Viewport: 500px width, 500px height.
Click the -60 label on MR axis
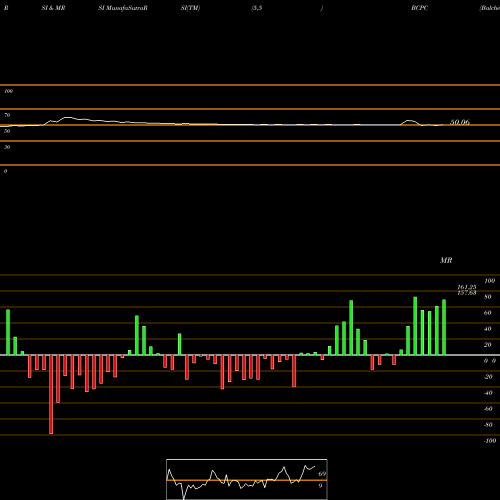(x=488, y=409)
